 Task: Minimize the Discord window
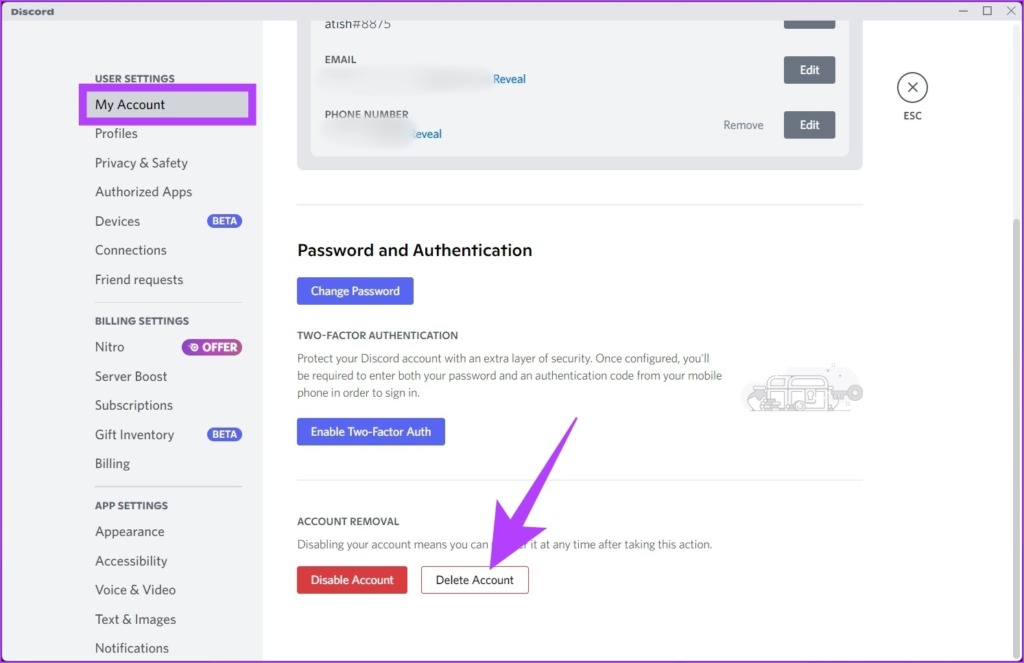(963, 10)
